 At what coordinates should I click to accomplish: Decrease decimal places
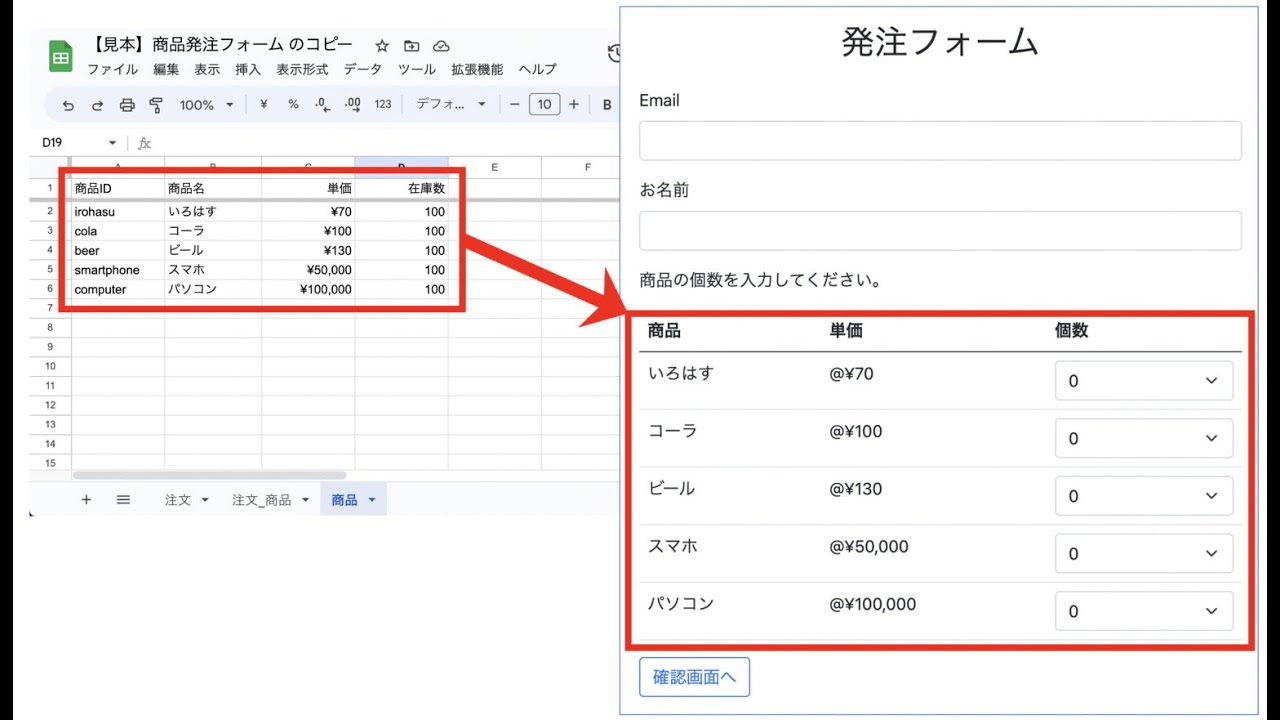322,104
